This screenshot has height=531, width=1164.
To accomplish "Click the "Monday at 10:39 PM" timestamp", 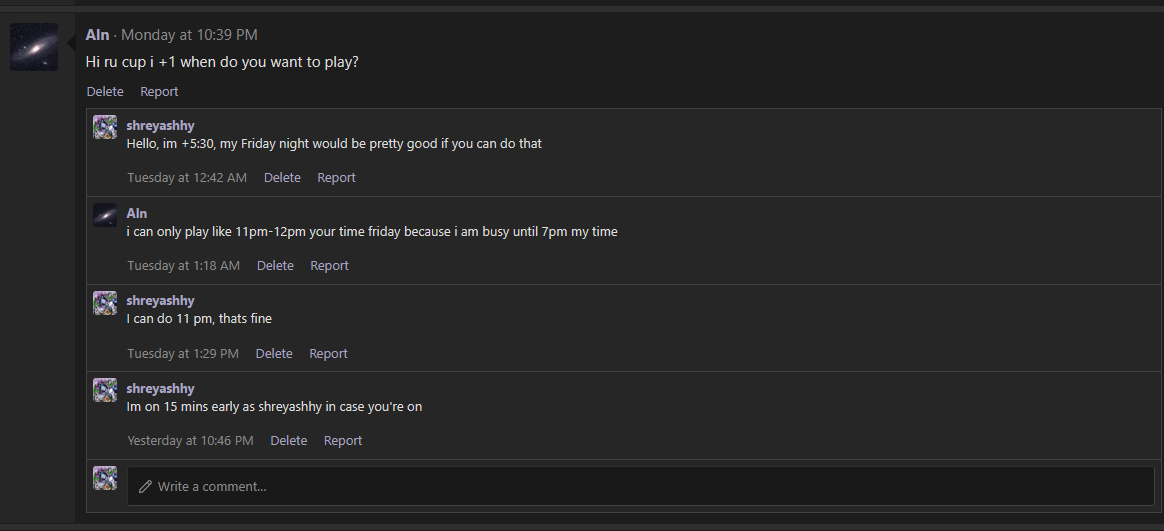I will click(x=189, y=35).
